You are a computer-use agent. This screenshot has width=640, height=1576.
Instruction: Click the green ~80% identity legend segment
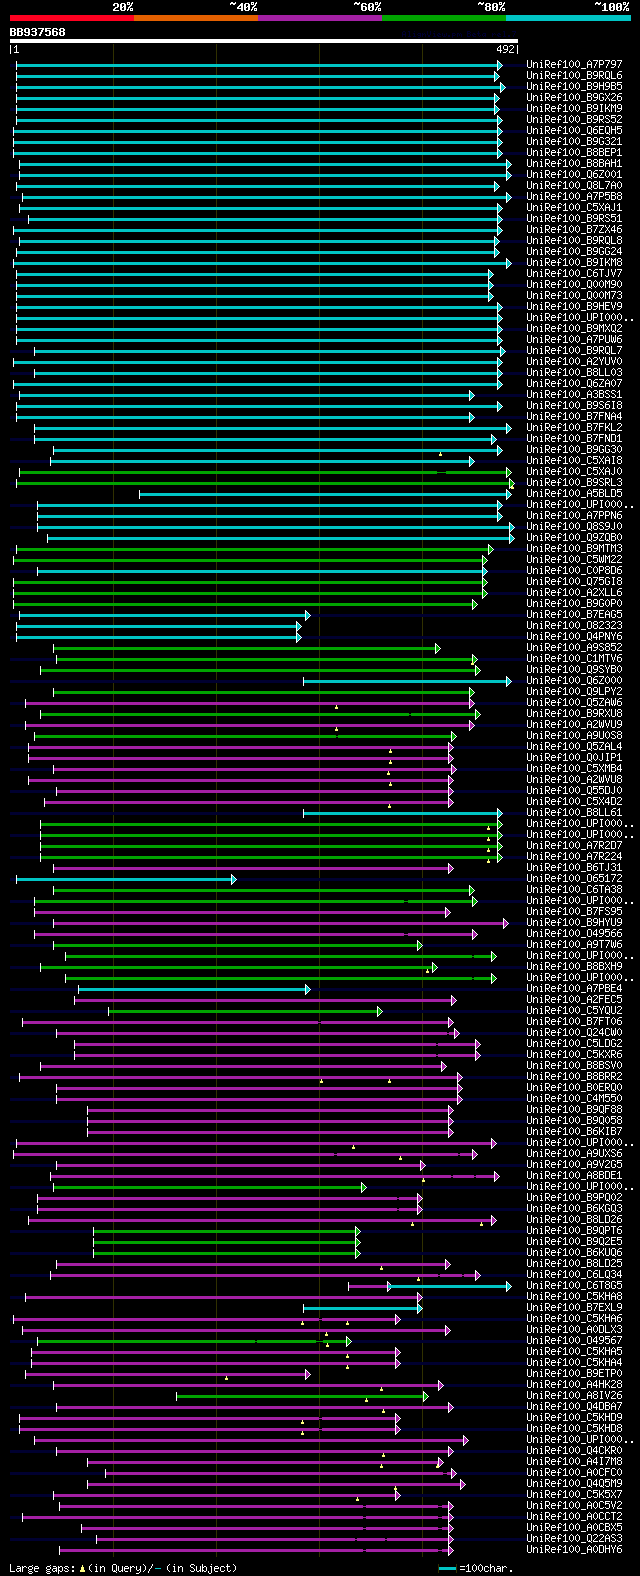[x=444, y=18]
